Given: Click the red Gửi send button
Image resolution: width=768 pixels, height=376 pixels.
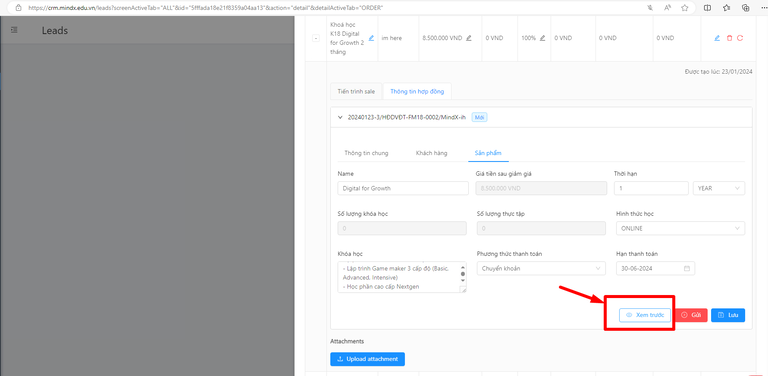Looking at the screenshot, I should 691,315.
